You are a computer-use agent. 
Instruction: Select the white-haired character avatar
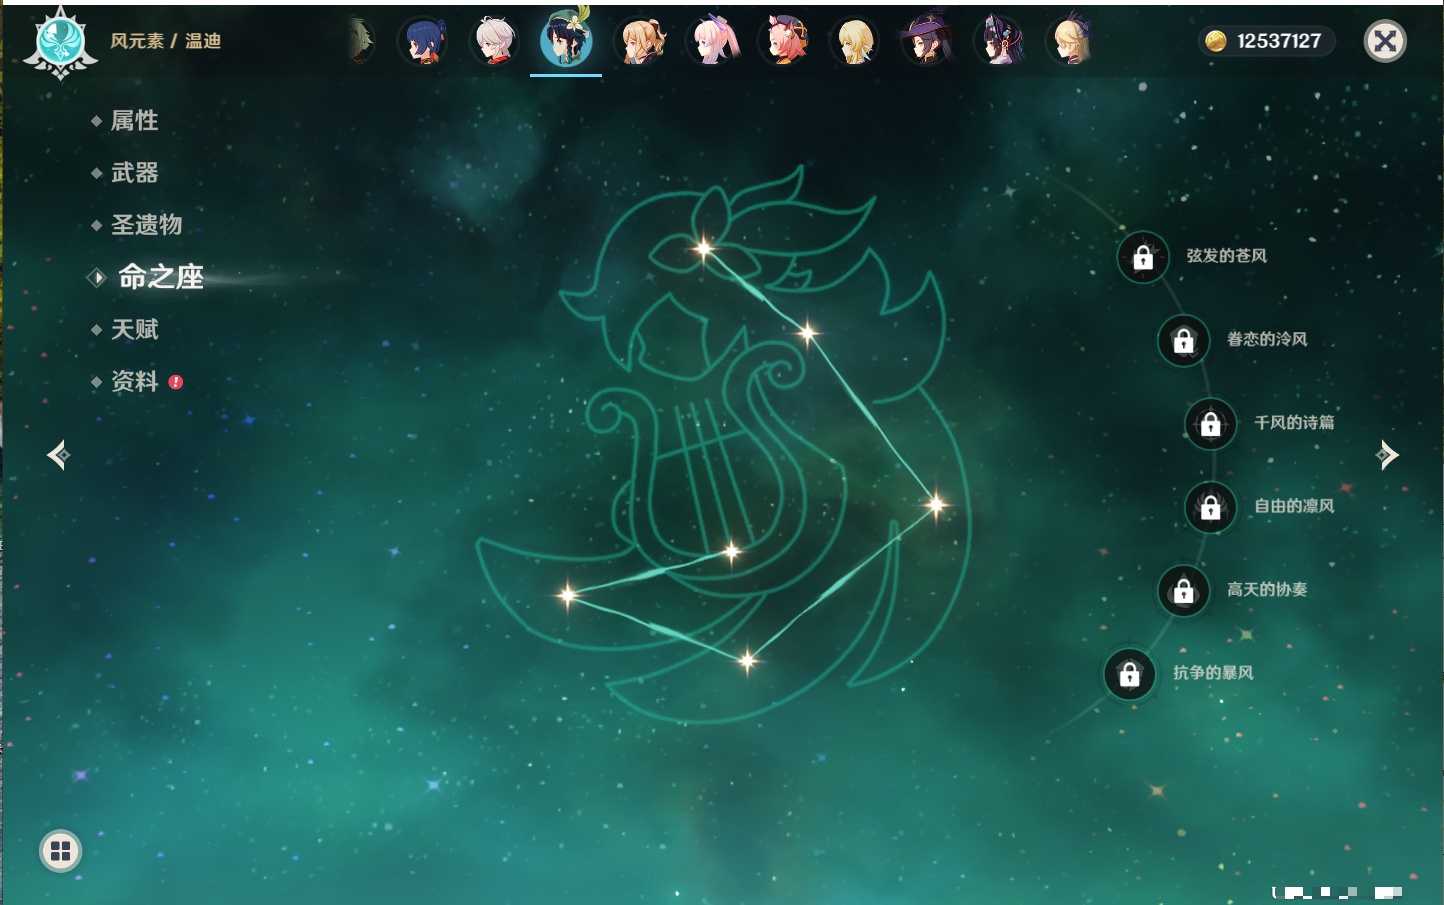494,41
